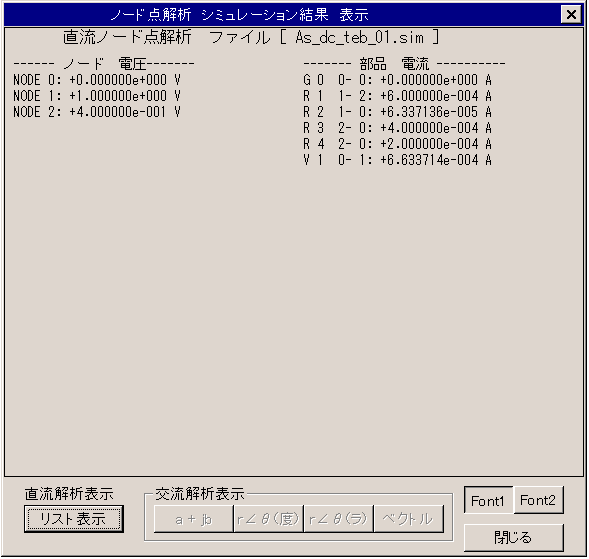The height and width of the screenshot is (559, 589).
Task: Click the V 1 current row
Action: (397, 160)
